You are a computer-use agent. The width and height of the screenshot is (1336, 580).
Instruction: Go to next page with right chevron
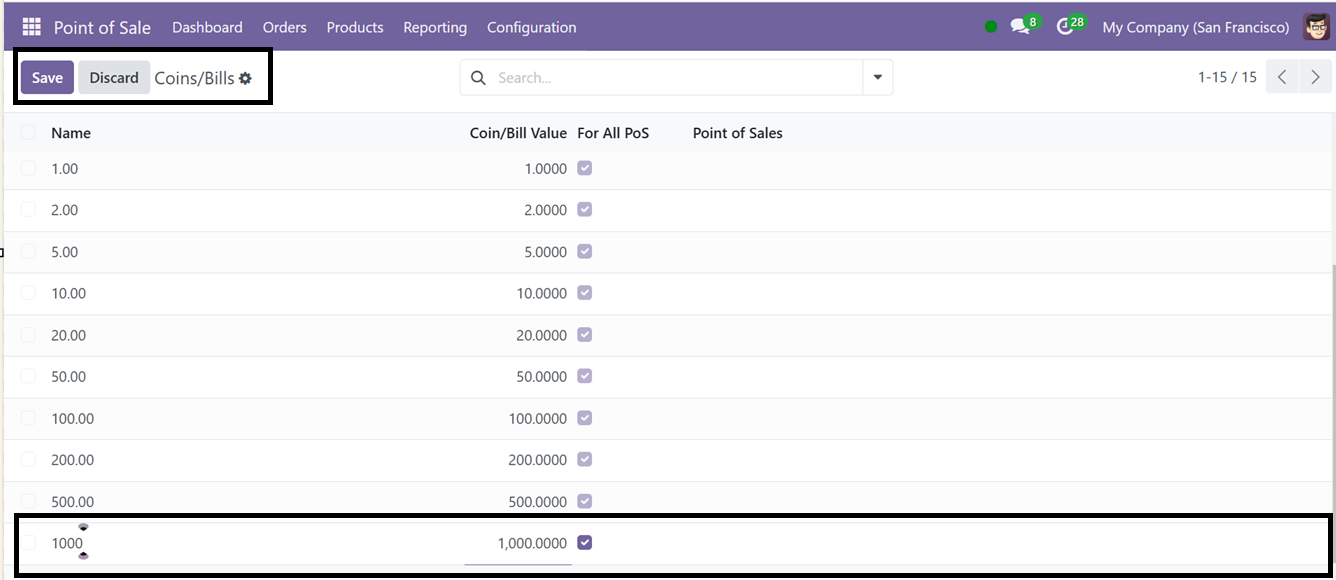click(1315, 77)
